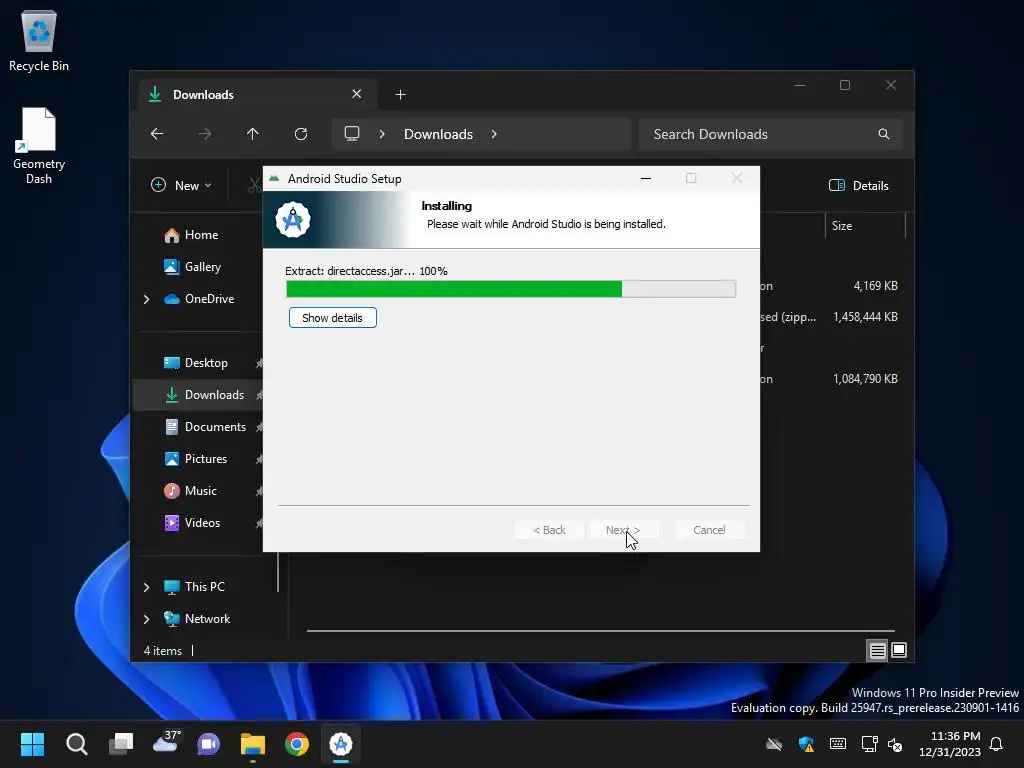Image resolution: width=1024 pixels, height=768 pixels.
Task: Switch to Android Studio Setup taskbar icon
Action: [341, 744]
